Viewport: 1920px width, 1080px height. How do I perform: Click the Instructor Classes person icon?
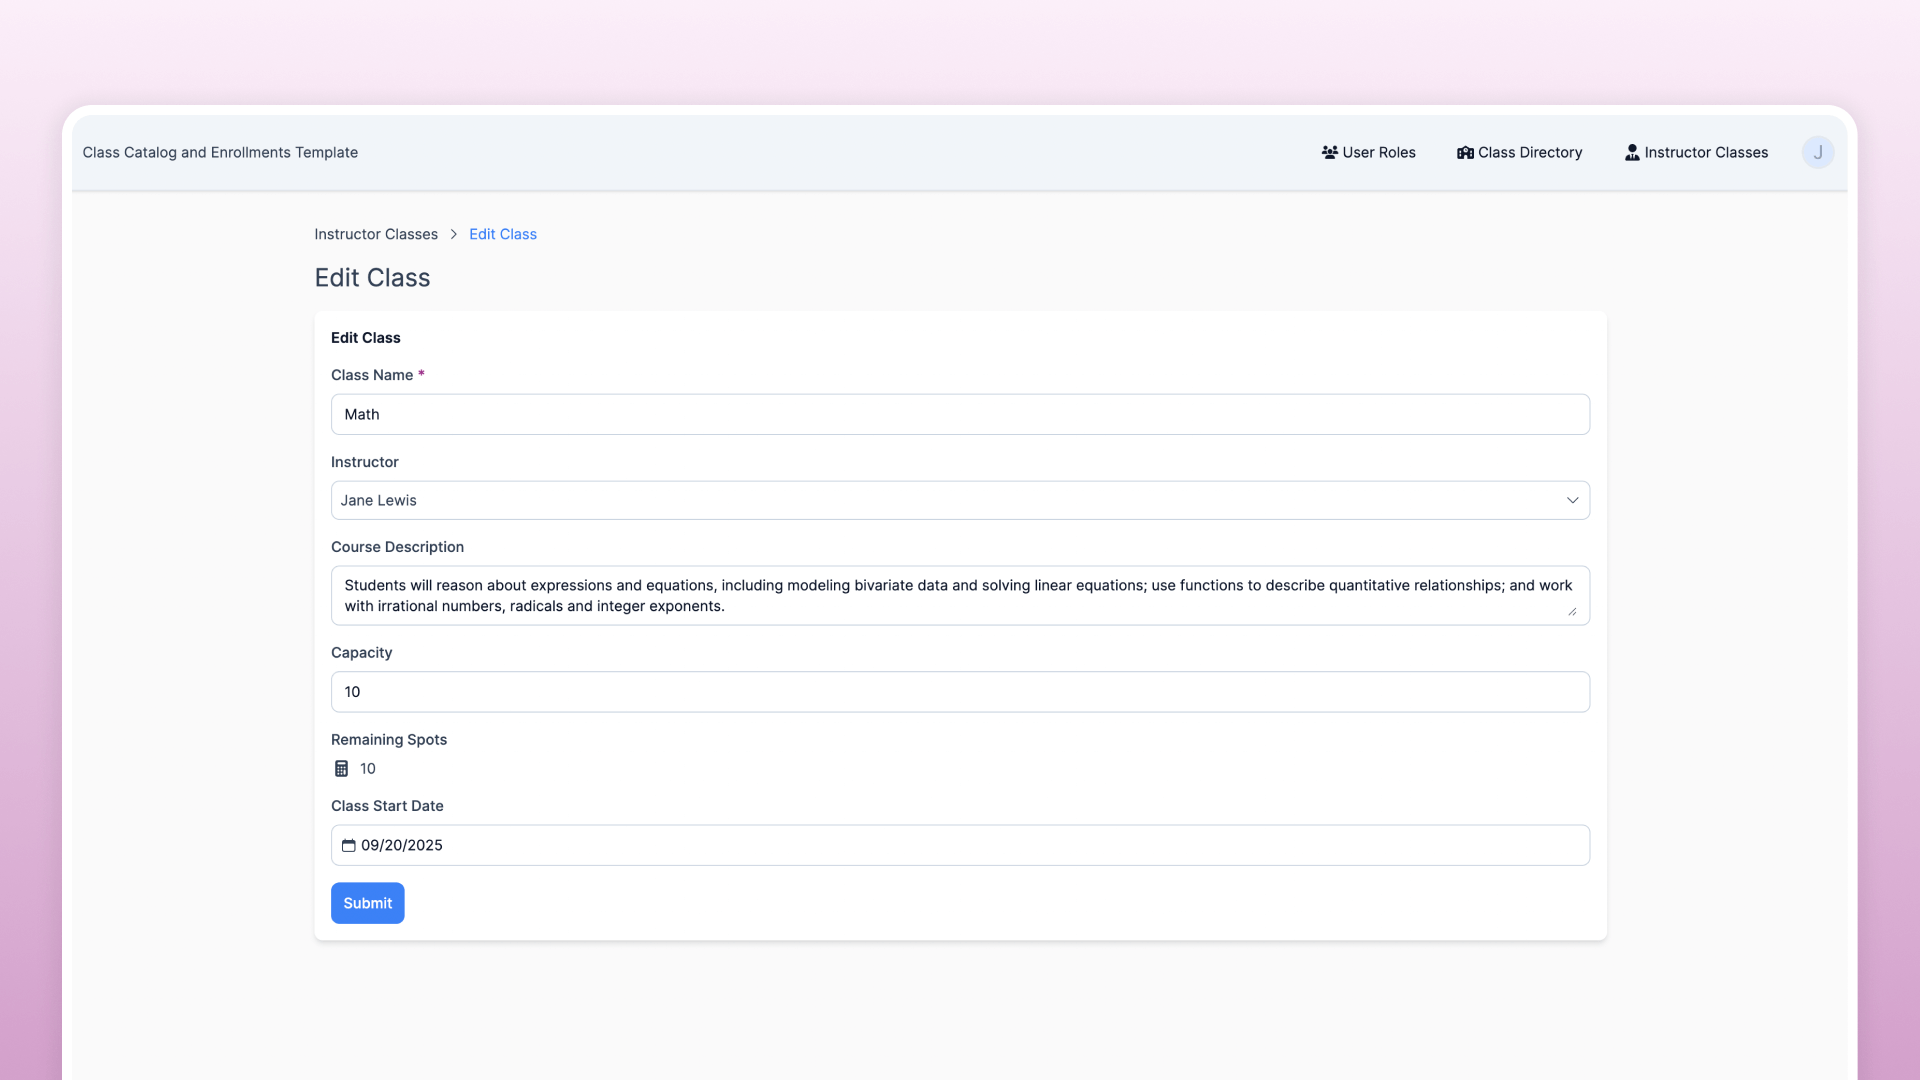point(1632,152)
